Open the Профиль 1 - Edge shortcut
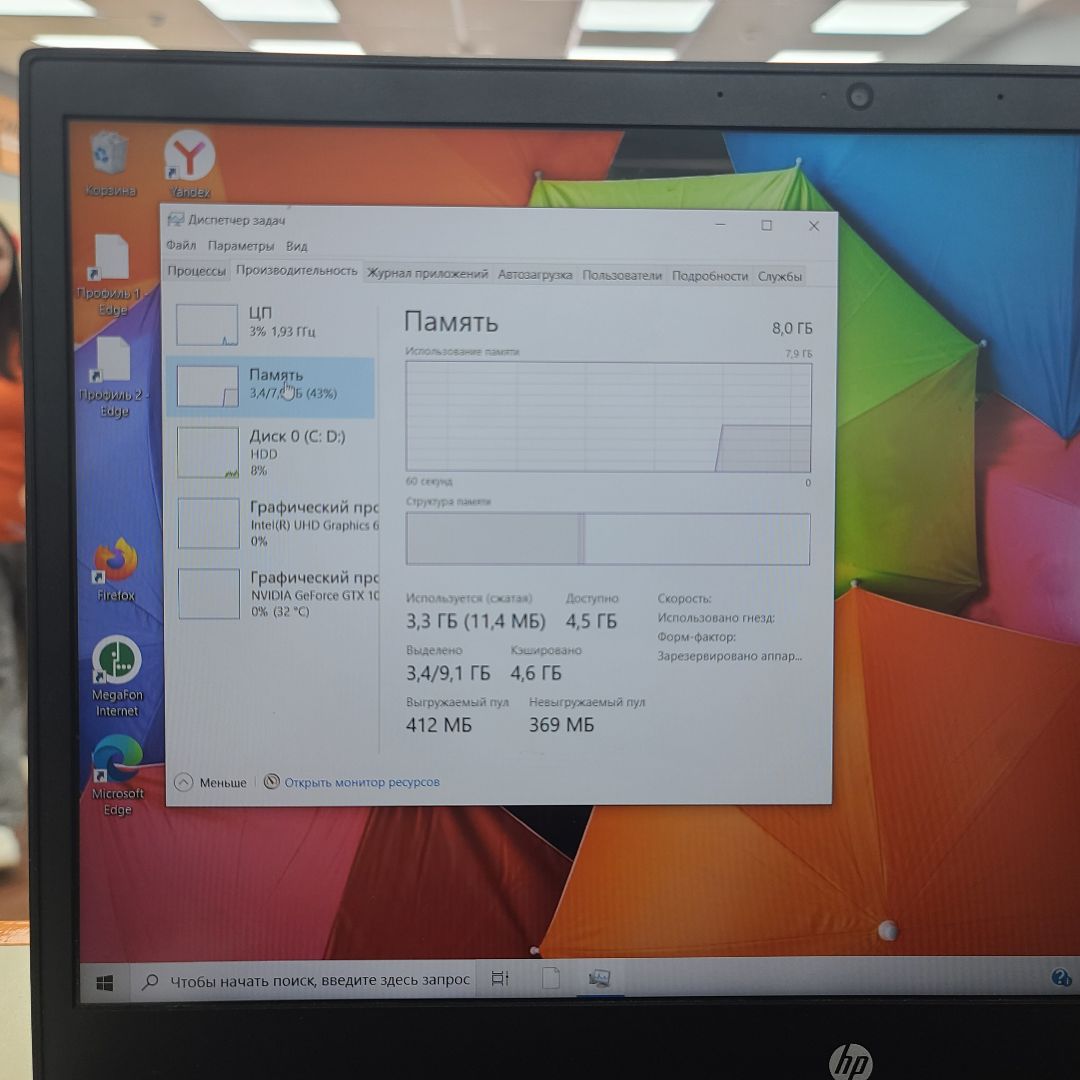The width and height of the screenshot is (1080, 1080). coord(111,262)
